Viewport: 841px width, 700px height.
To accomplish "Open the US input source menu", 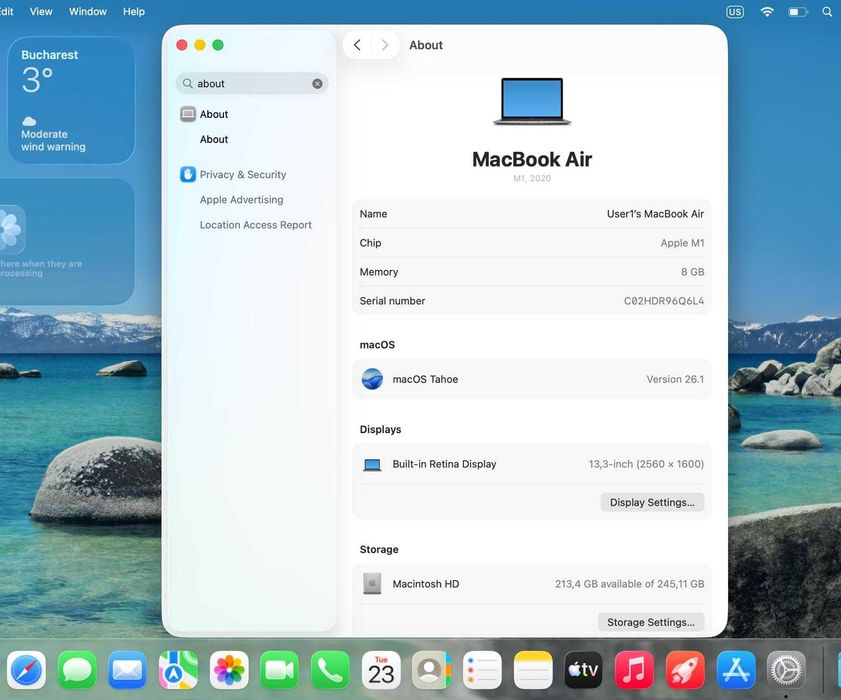I will pyautogui.click(x=735, y=11).
